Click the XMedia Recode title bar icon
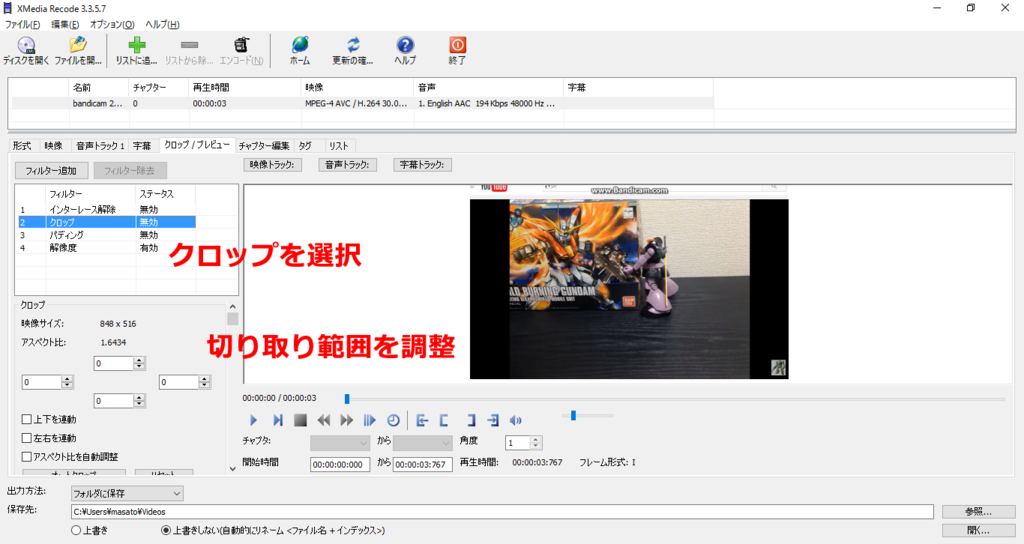1024x544 pixels. [8, 8]
